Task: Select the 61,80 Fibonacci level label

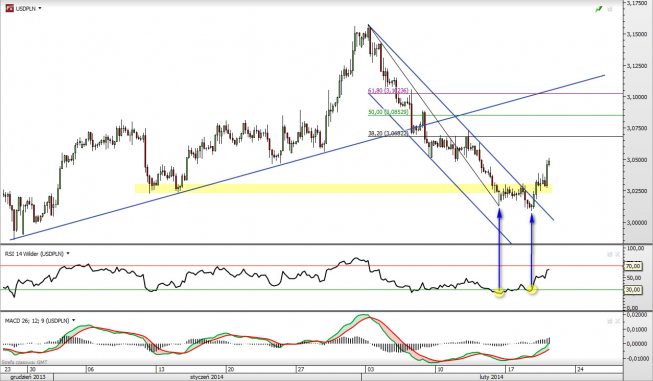Action: (x=388, y=90)
